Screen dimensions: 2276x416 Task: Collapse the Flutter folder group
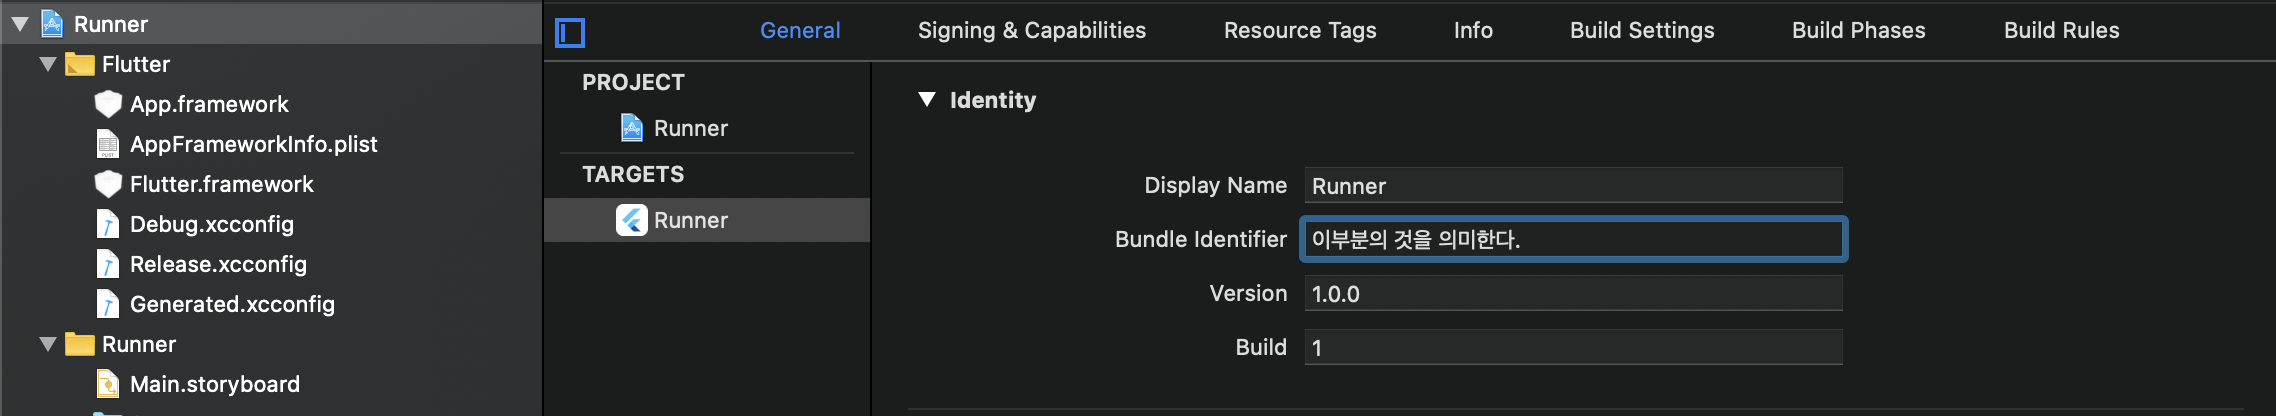47,64
